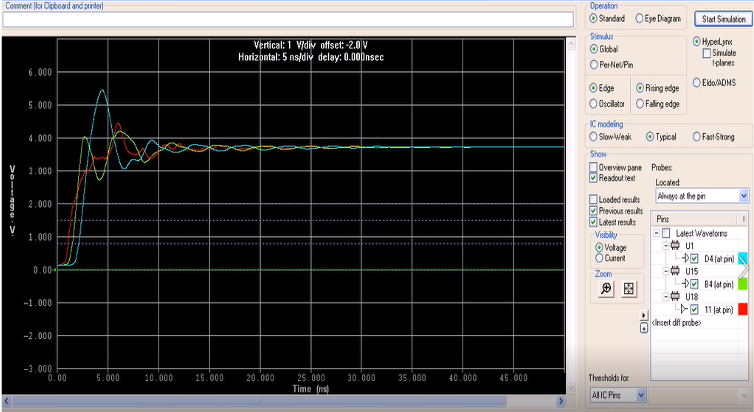Image resolution: width=754 pixels, height=412 pixels.
Task: Click the U18 component chip icon
Action: point(675,297)
